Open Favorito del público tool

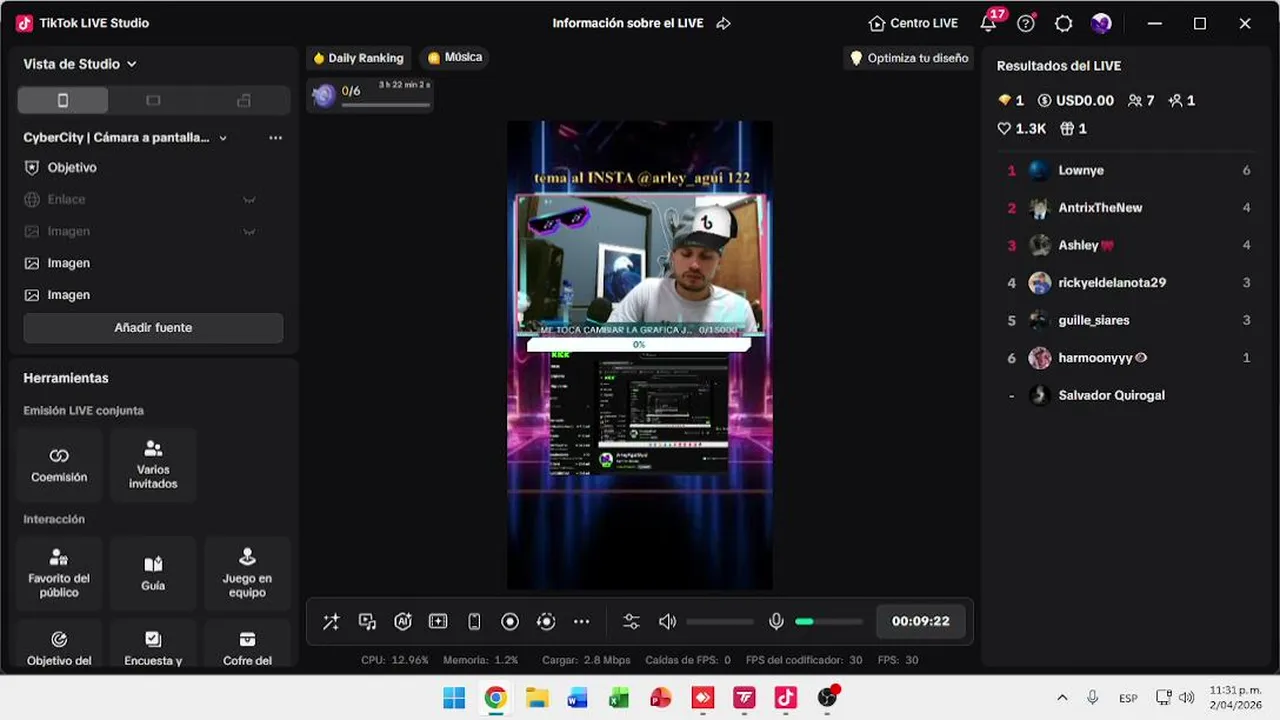pos(59,573)
